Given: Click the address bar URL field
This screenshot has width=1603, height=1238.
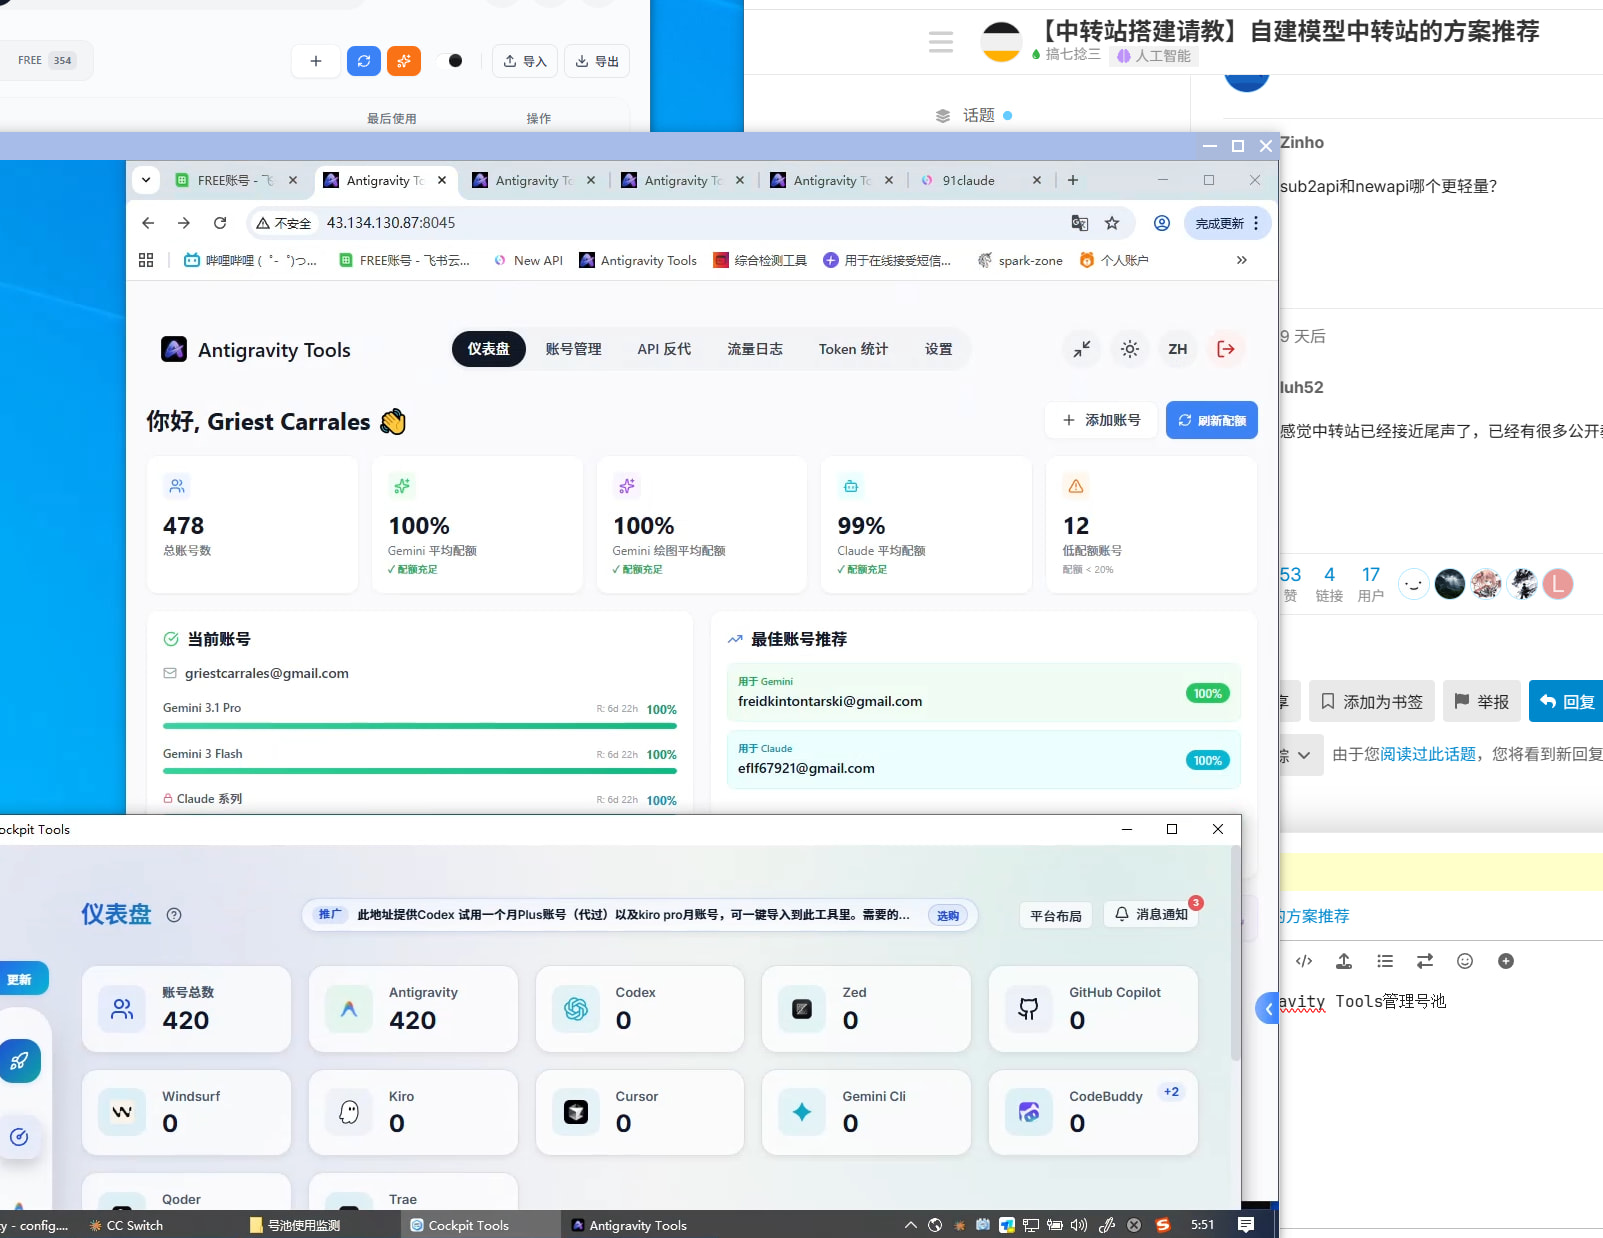Looking at the screenshot, I should pos(690,223).
